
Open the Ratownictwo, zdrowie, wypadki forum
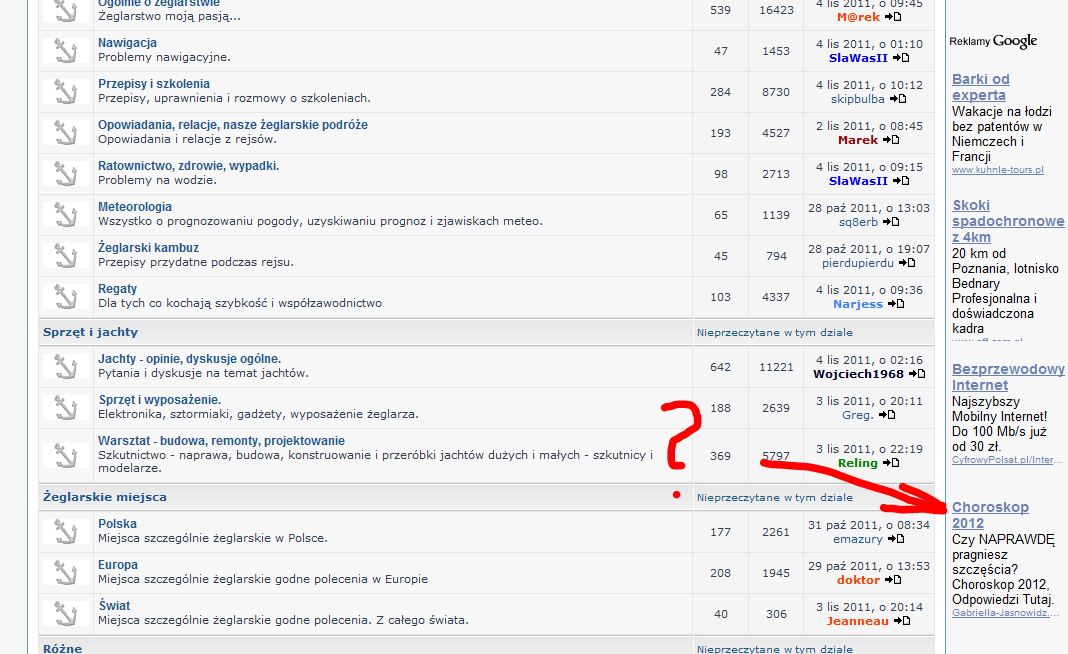click(x=188, y=166)
